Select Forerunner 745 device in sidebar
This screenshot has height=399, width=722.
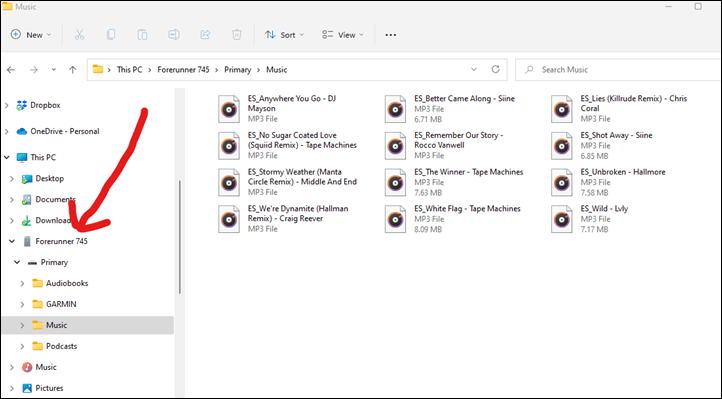[61, 241]
